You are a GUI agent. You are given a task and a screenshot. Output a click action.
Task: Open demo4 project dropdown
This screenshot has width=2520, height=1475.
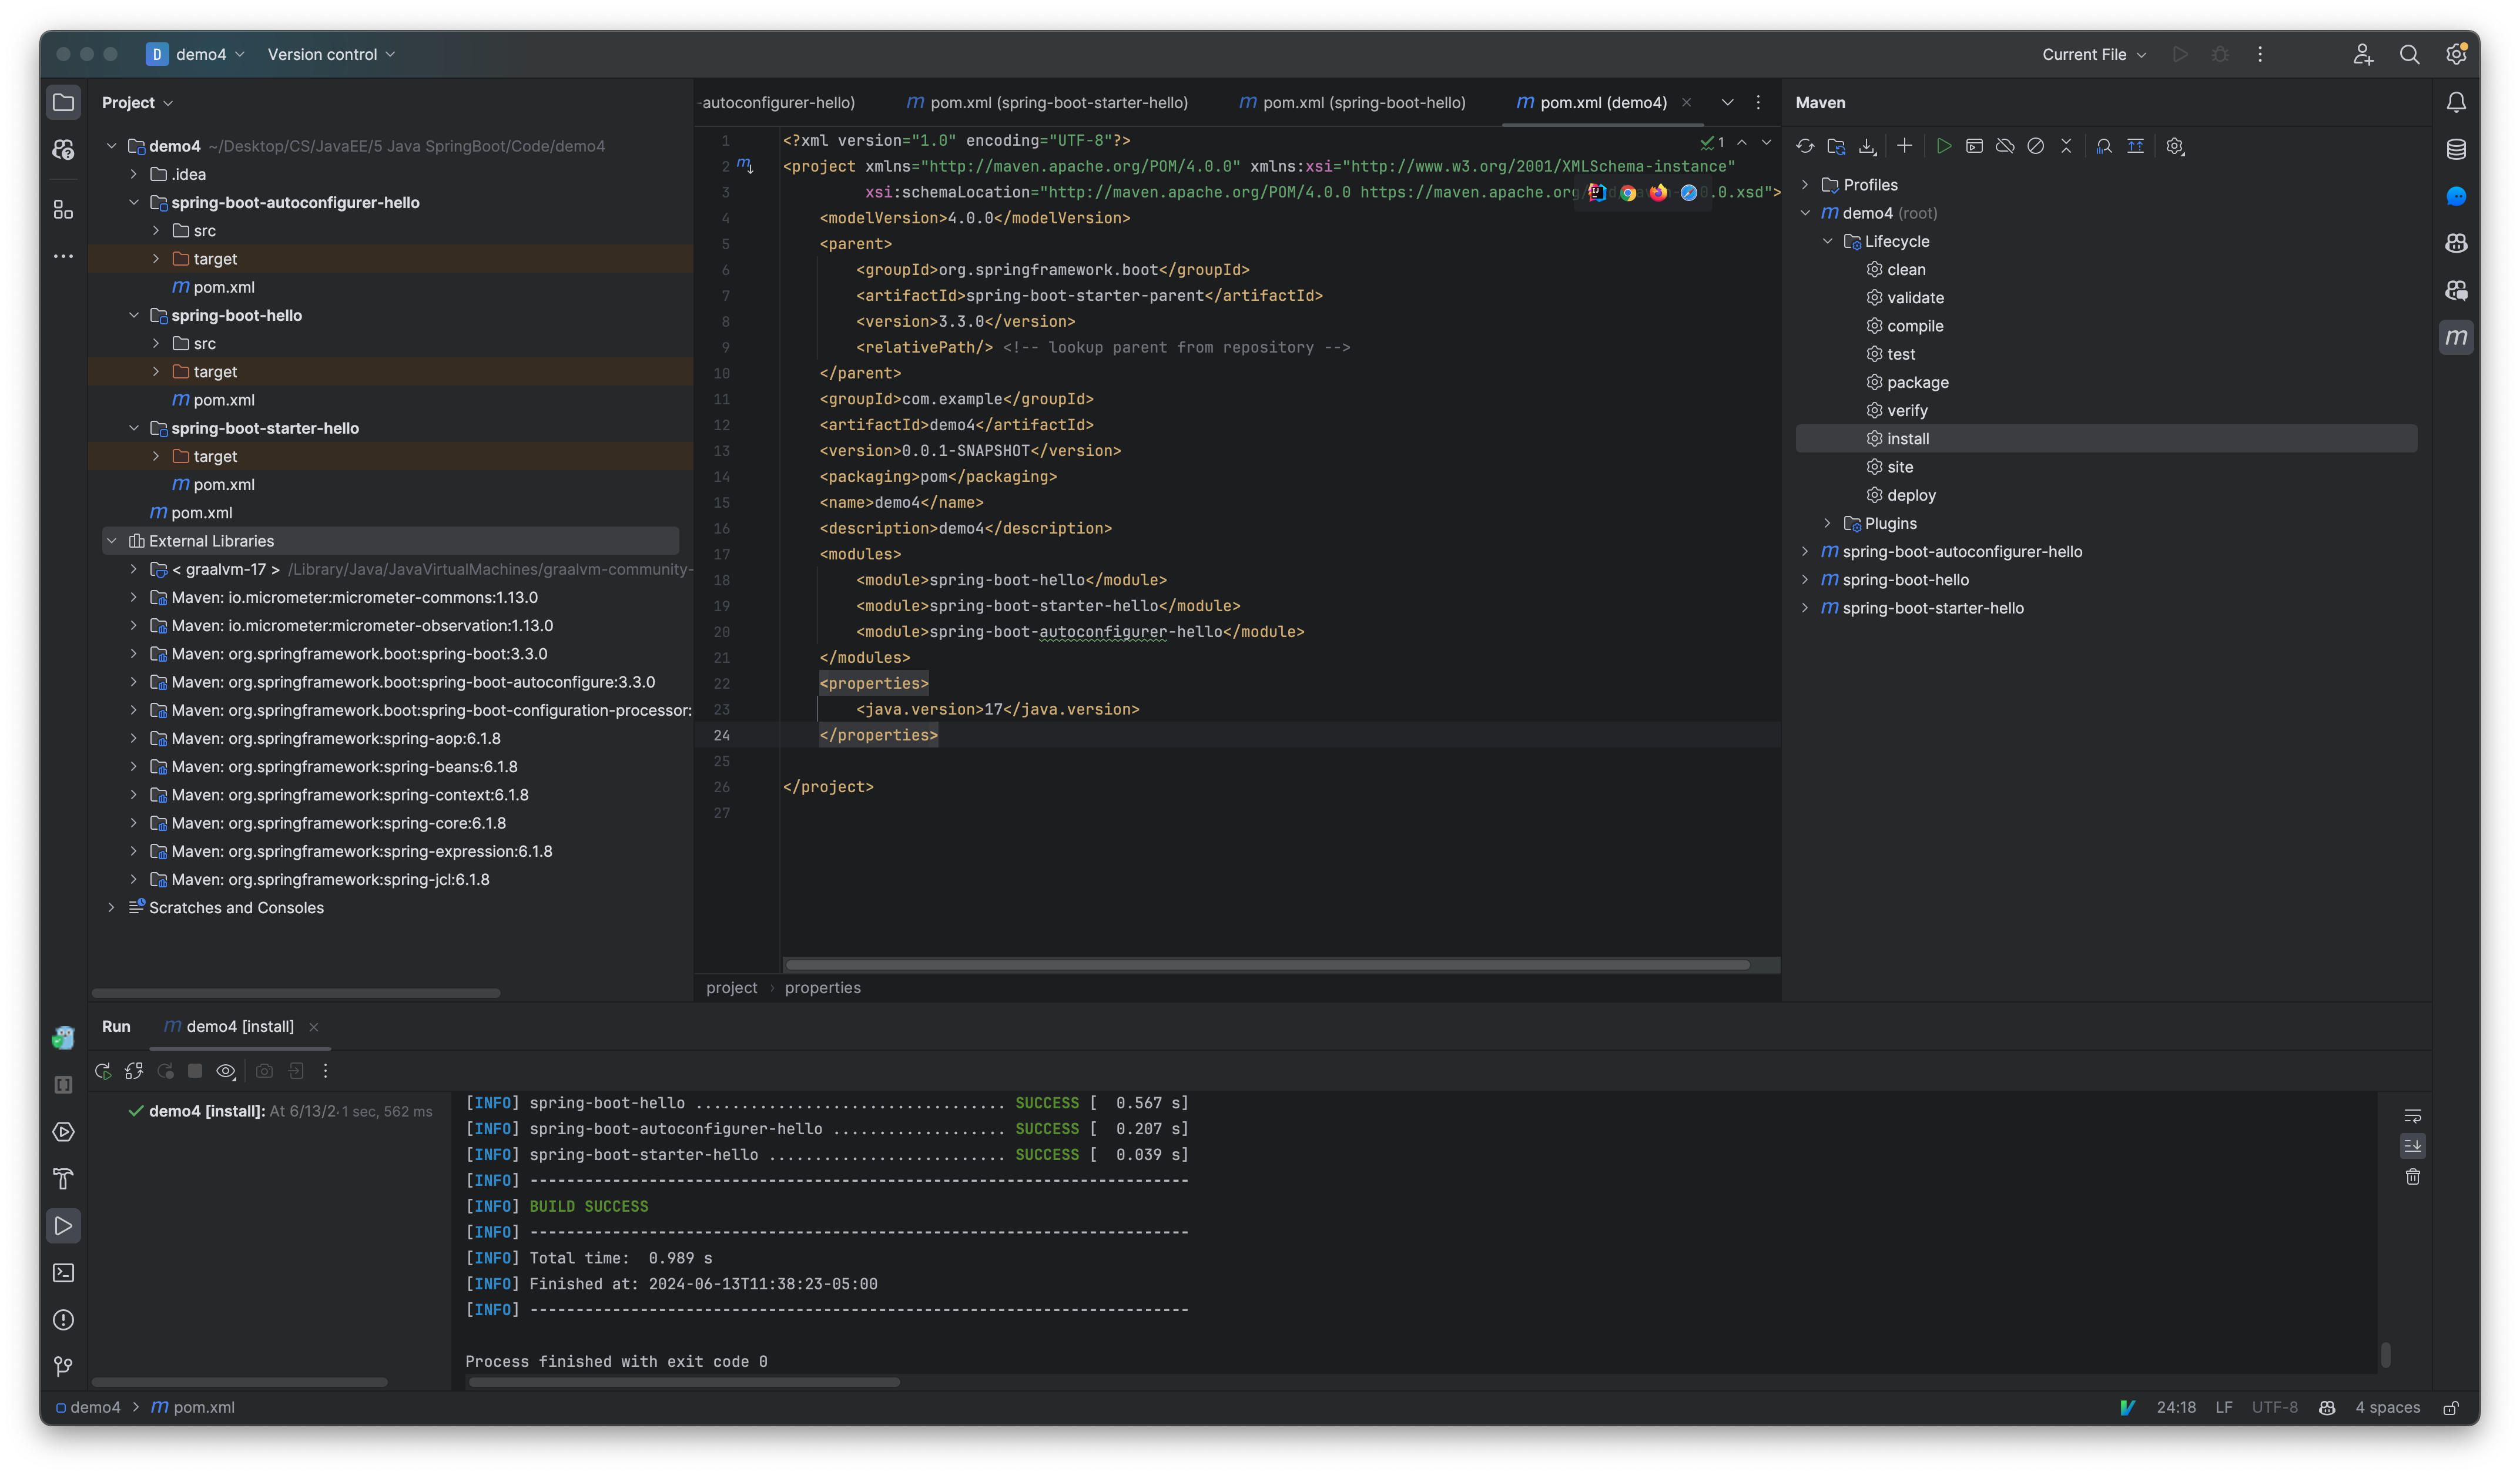pos(196,55)
